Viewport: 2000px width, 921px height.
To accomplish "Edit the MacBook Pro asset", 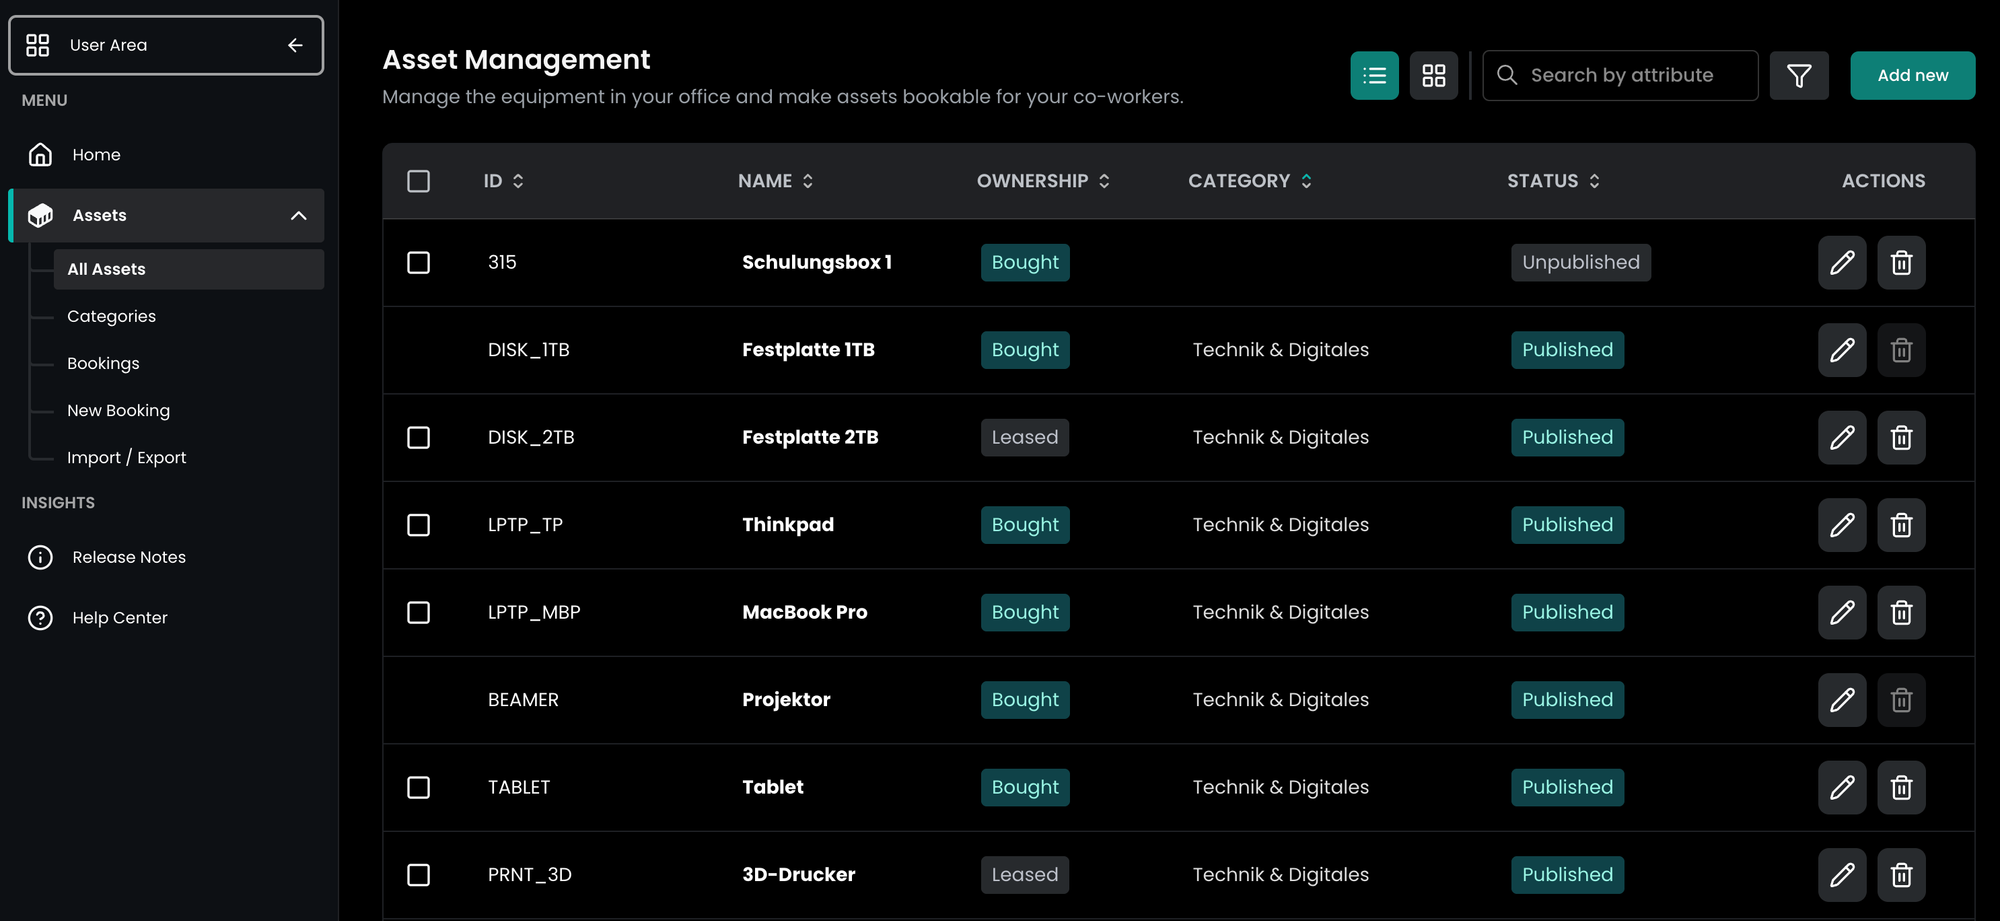I will tap(1841, 613).
